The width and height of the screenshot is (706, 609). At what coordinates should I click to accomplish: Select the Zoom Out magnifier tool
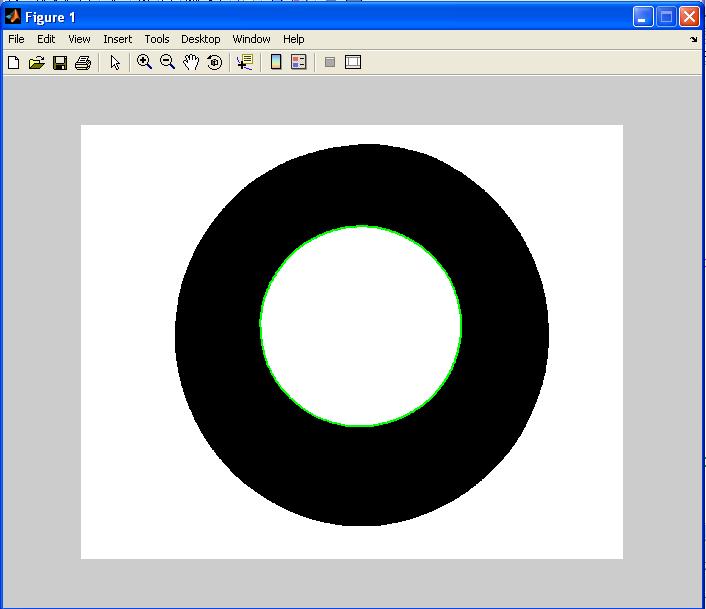click(x=167, y=62)
